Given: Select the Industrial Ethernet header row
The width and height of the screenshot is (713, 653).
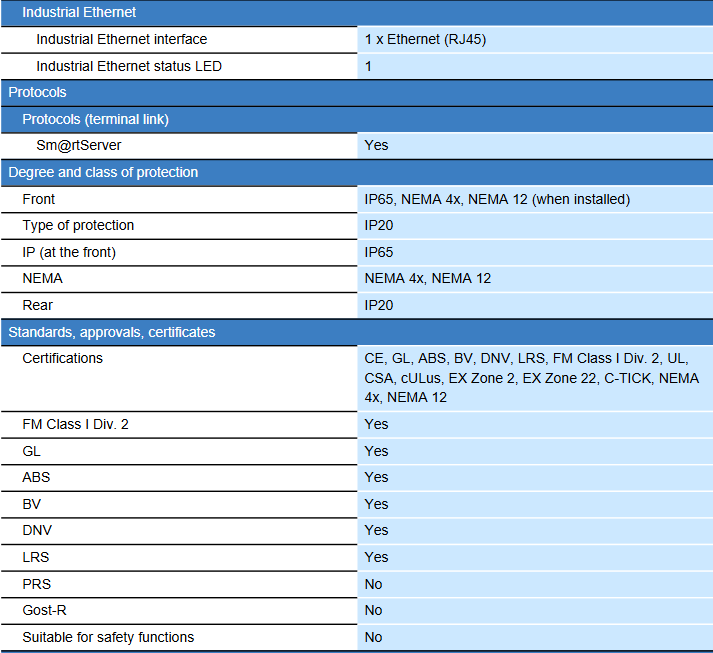Looking at the screenshot, I should click(x=356, y=13).
